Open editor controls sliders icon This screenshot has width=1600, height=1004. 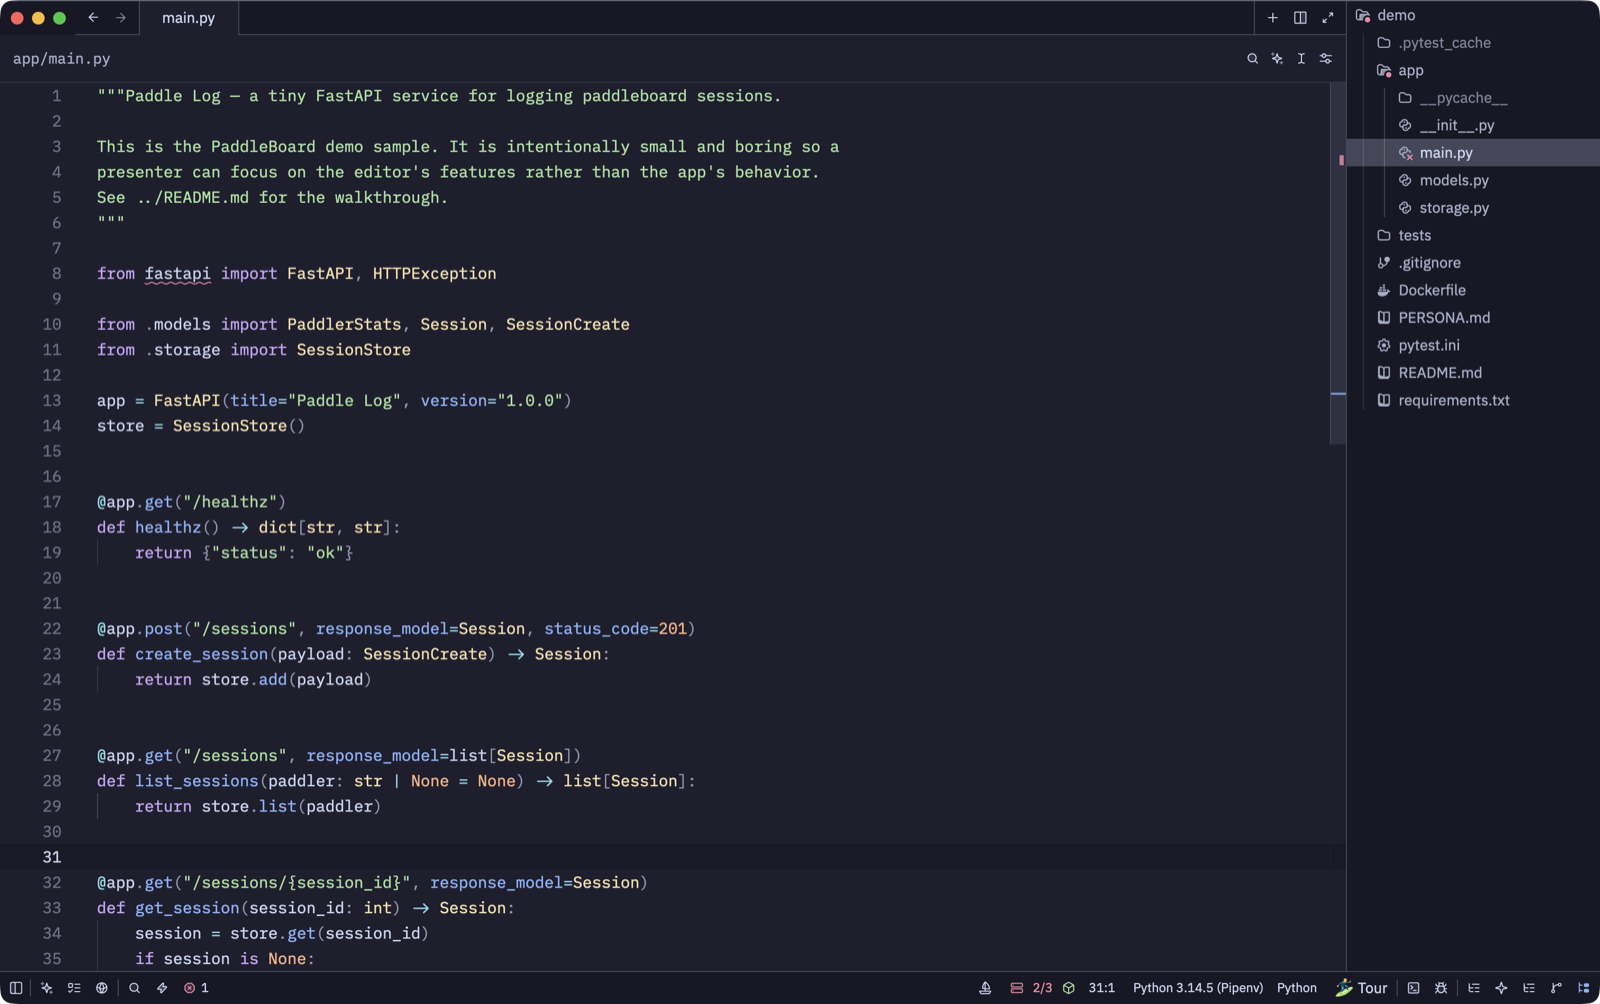click(1326, 59)
